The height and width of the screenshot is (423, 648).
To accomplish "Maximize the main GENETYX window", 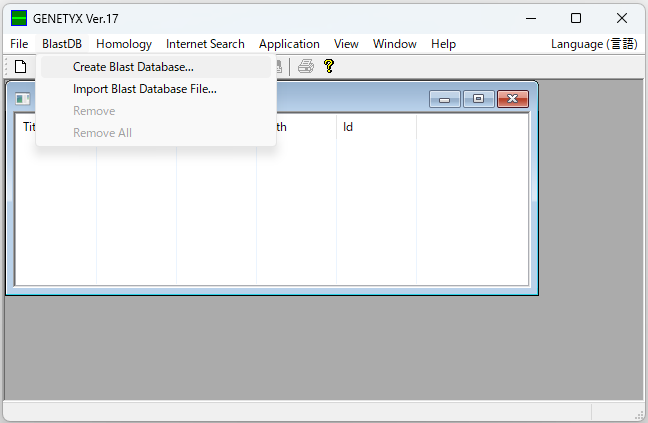I will (x=576, y=18).
